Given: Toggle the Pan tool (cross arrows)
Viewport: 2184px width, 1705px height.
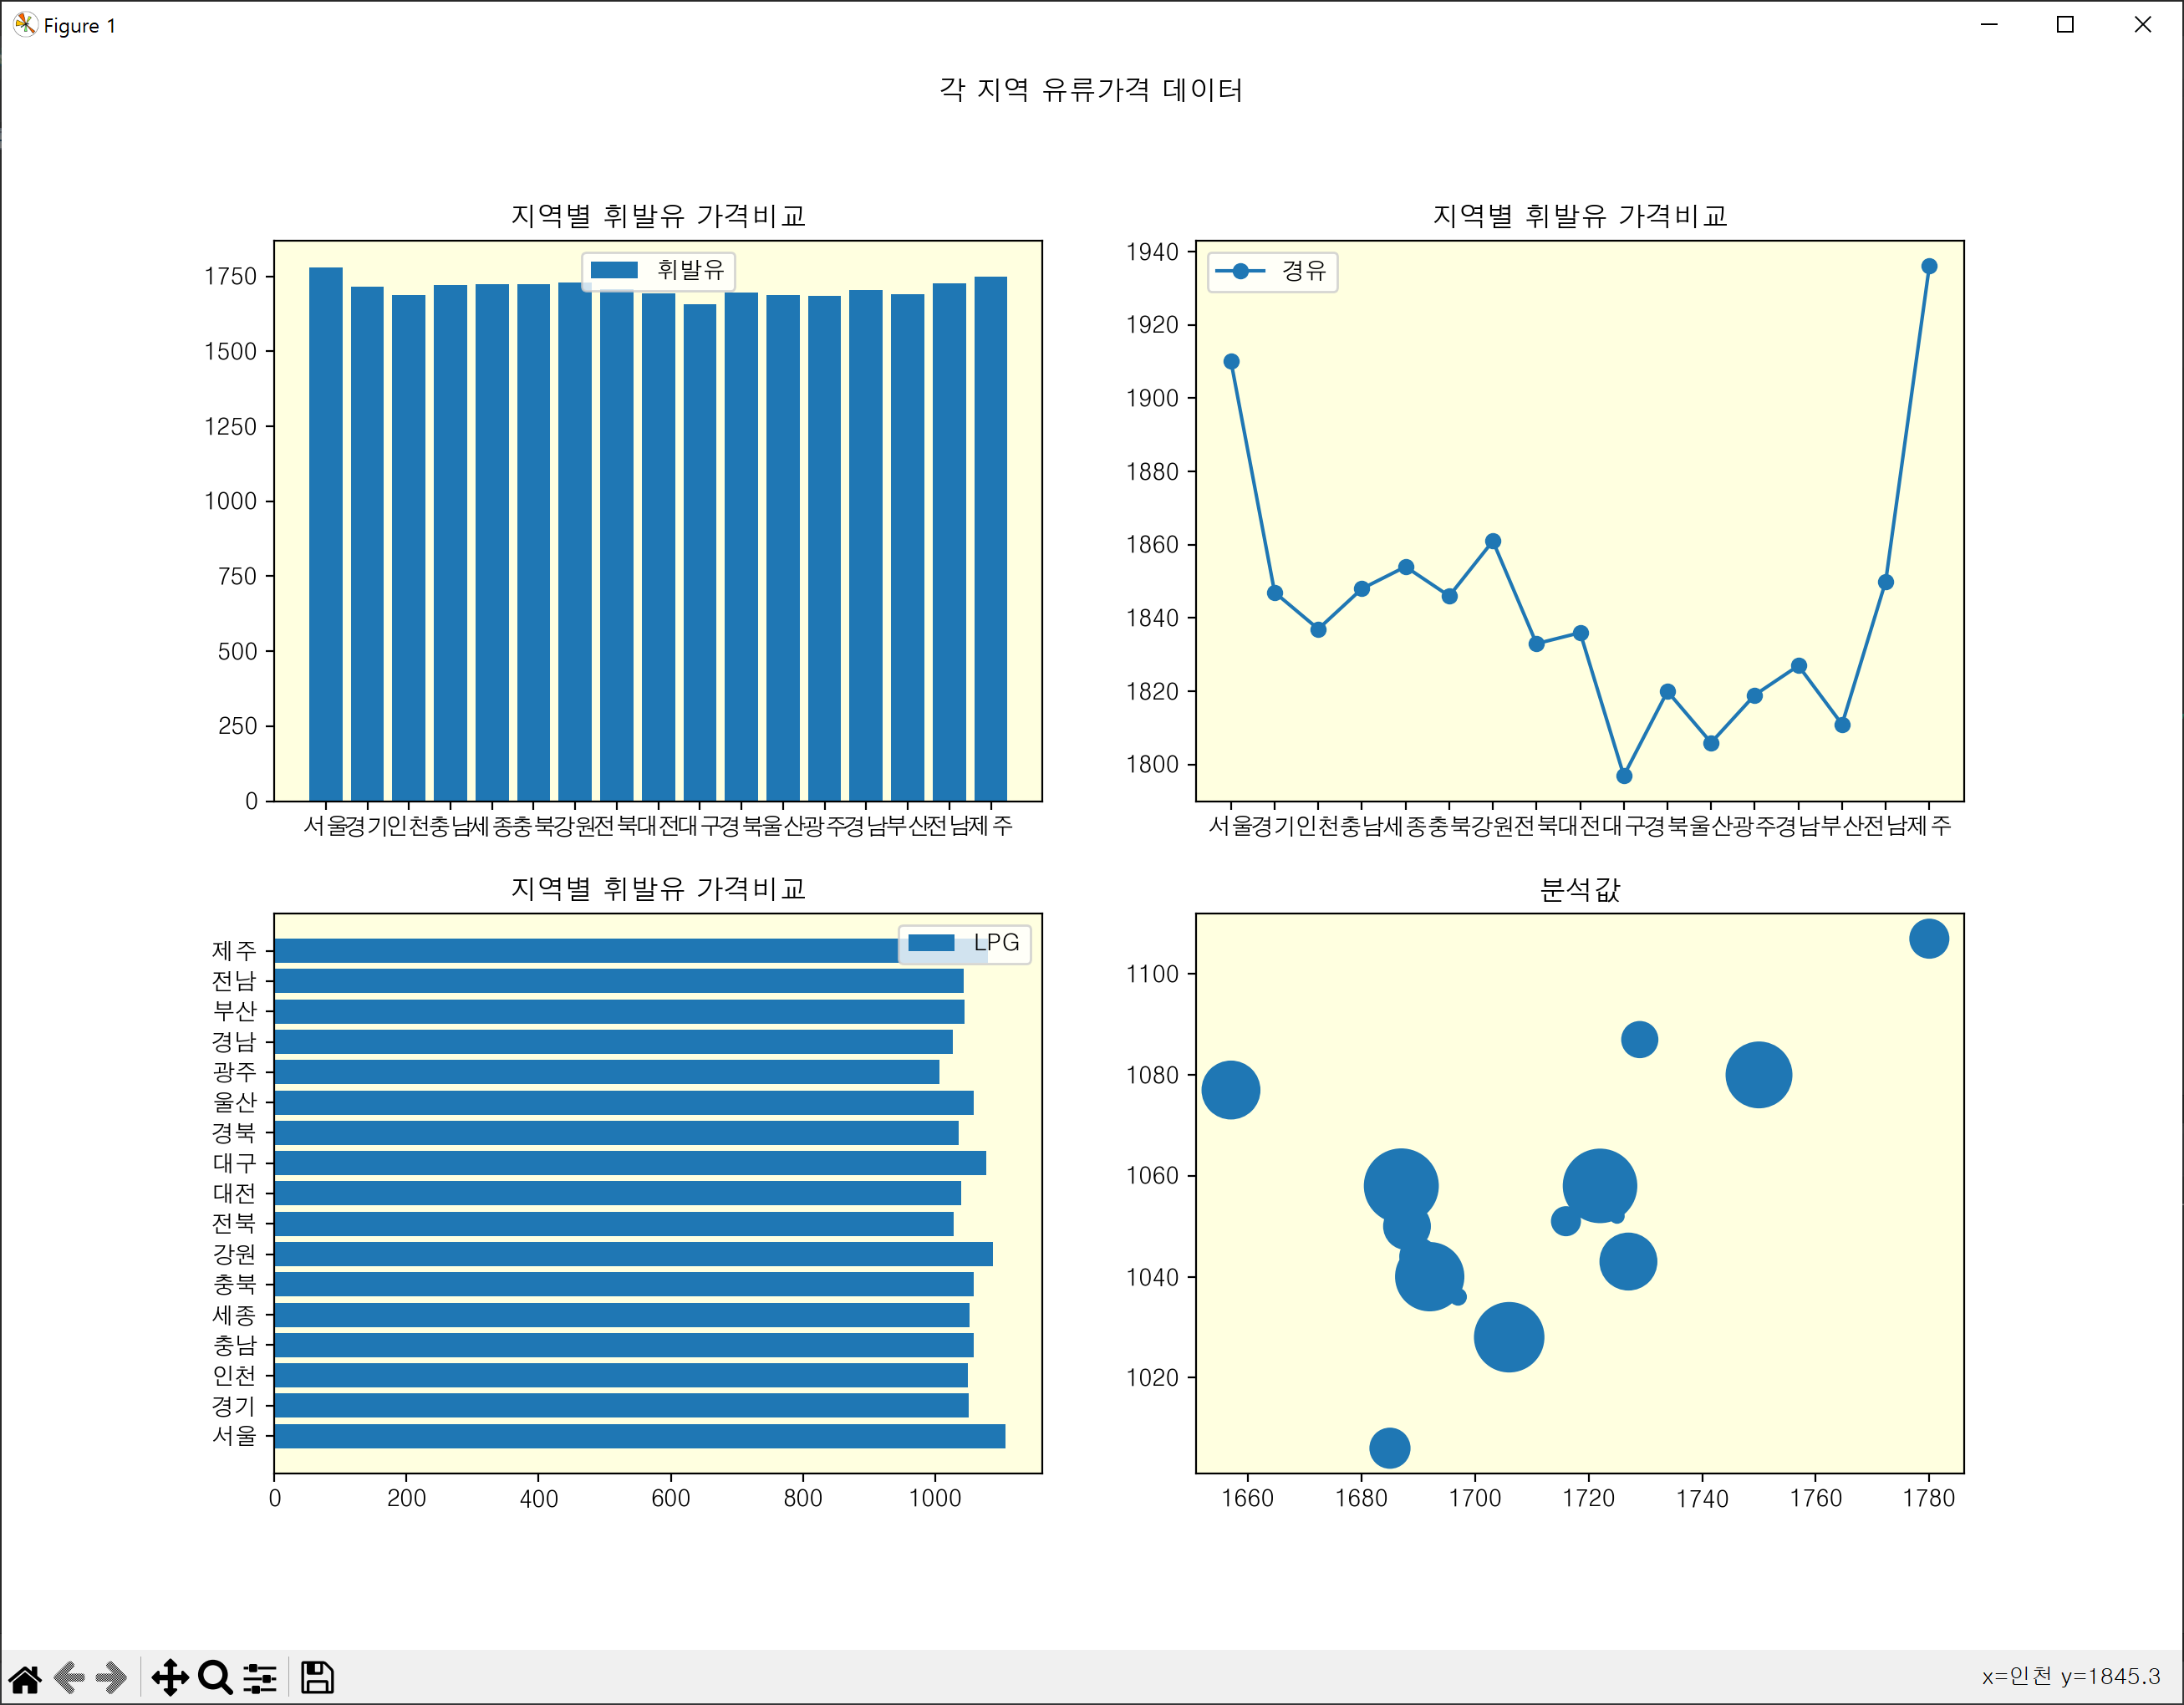Looking at the screenshot, I should pos(170,1677).
